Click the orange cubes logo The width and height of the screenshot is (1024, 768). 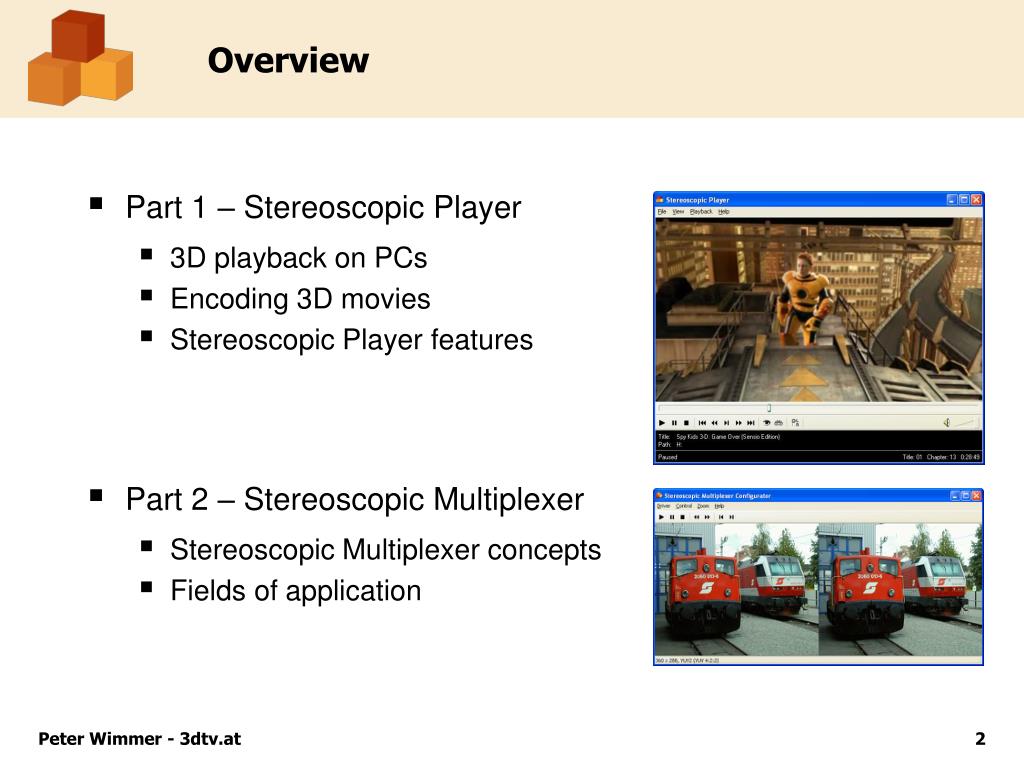(80, 57)
